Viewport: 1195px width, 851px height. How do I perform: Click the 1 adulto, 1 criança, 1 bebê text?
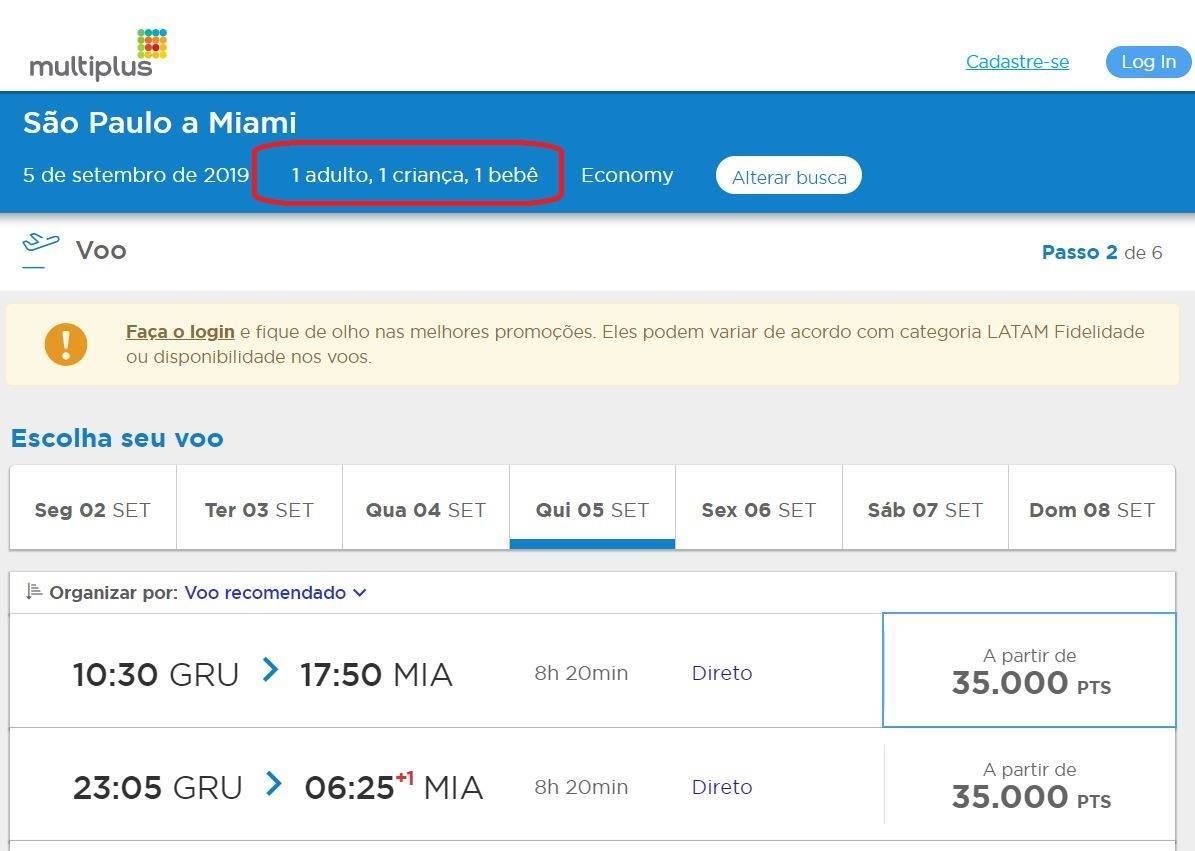tap(415, 175)
